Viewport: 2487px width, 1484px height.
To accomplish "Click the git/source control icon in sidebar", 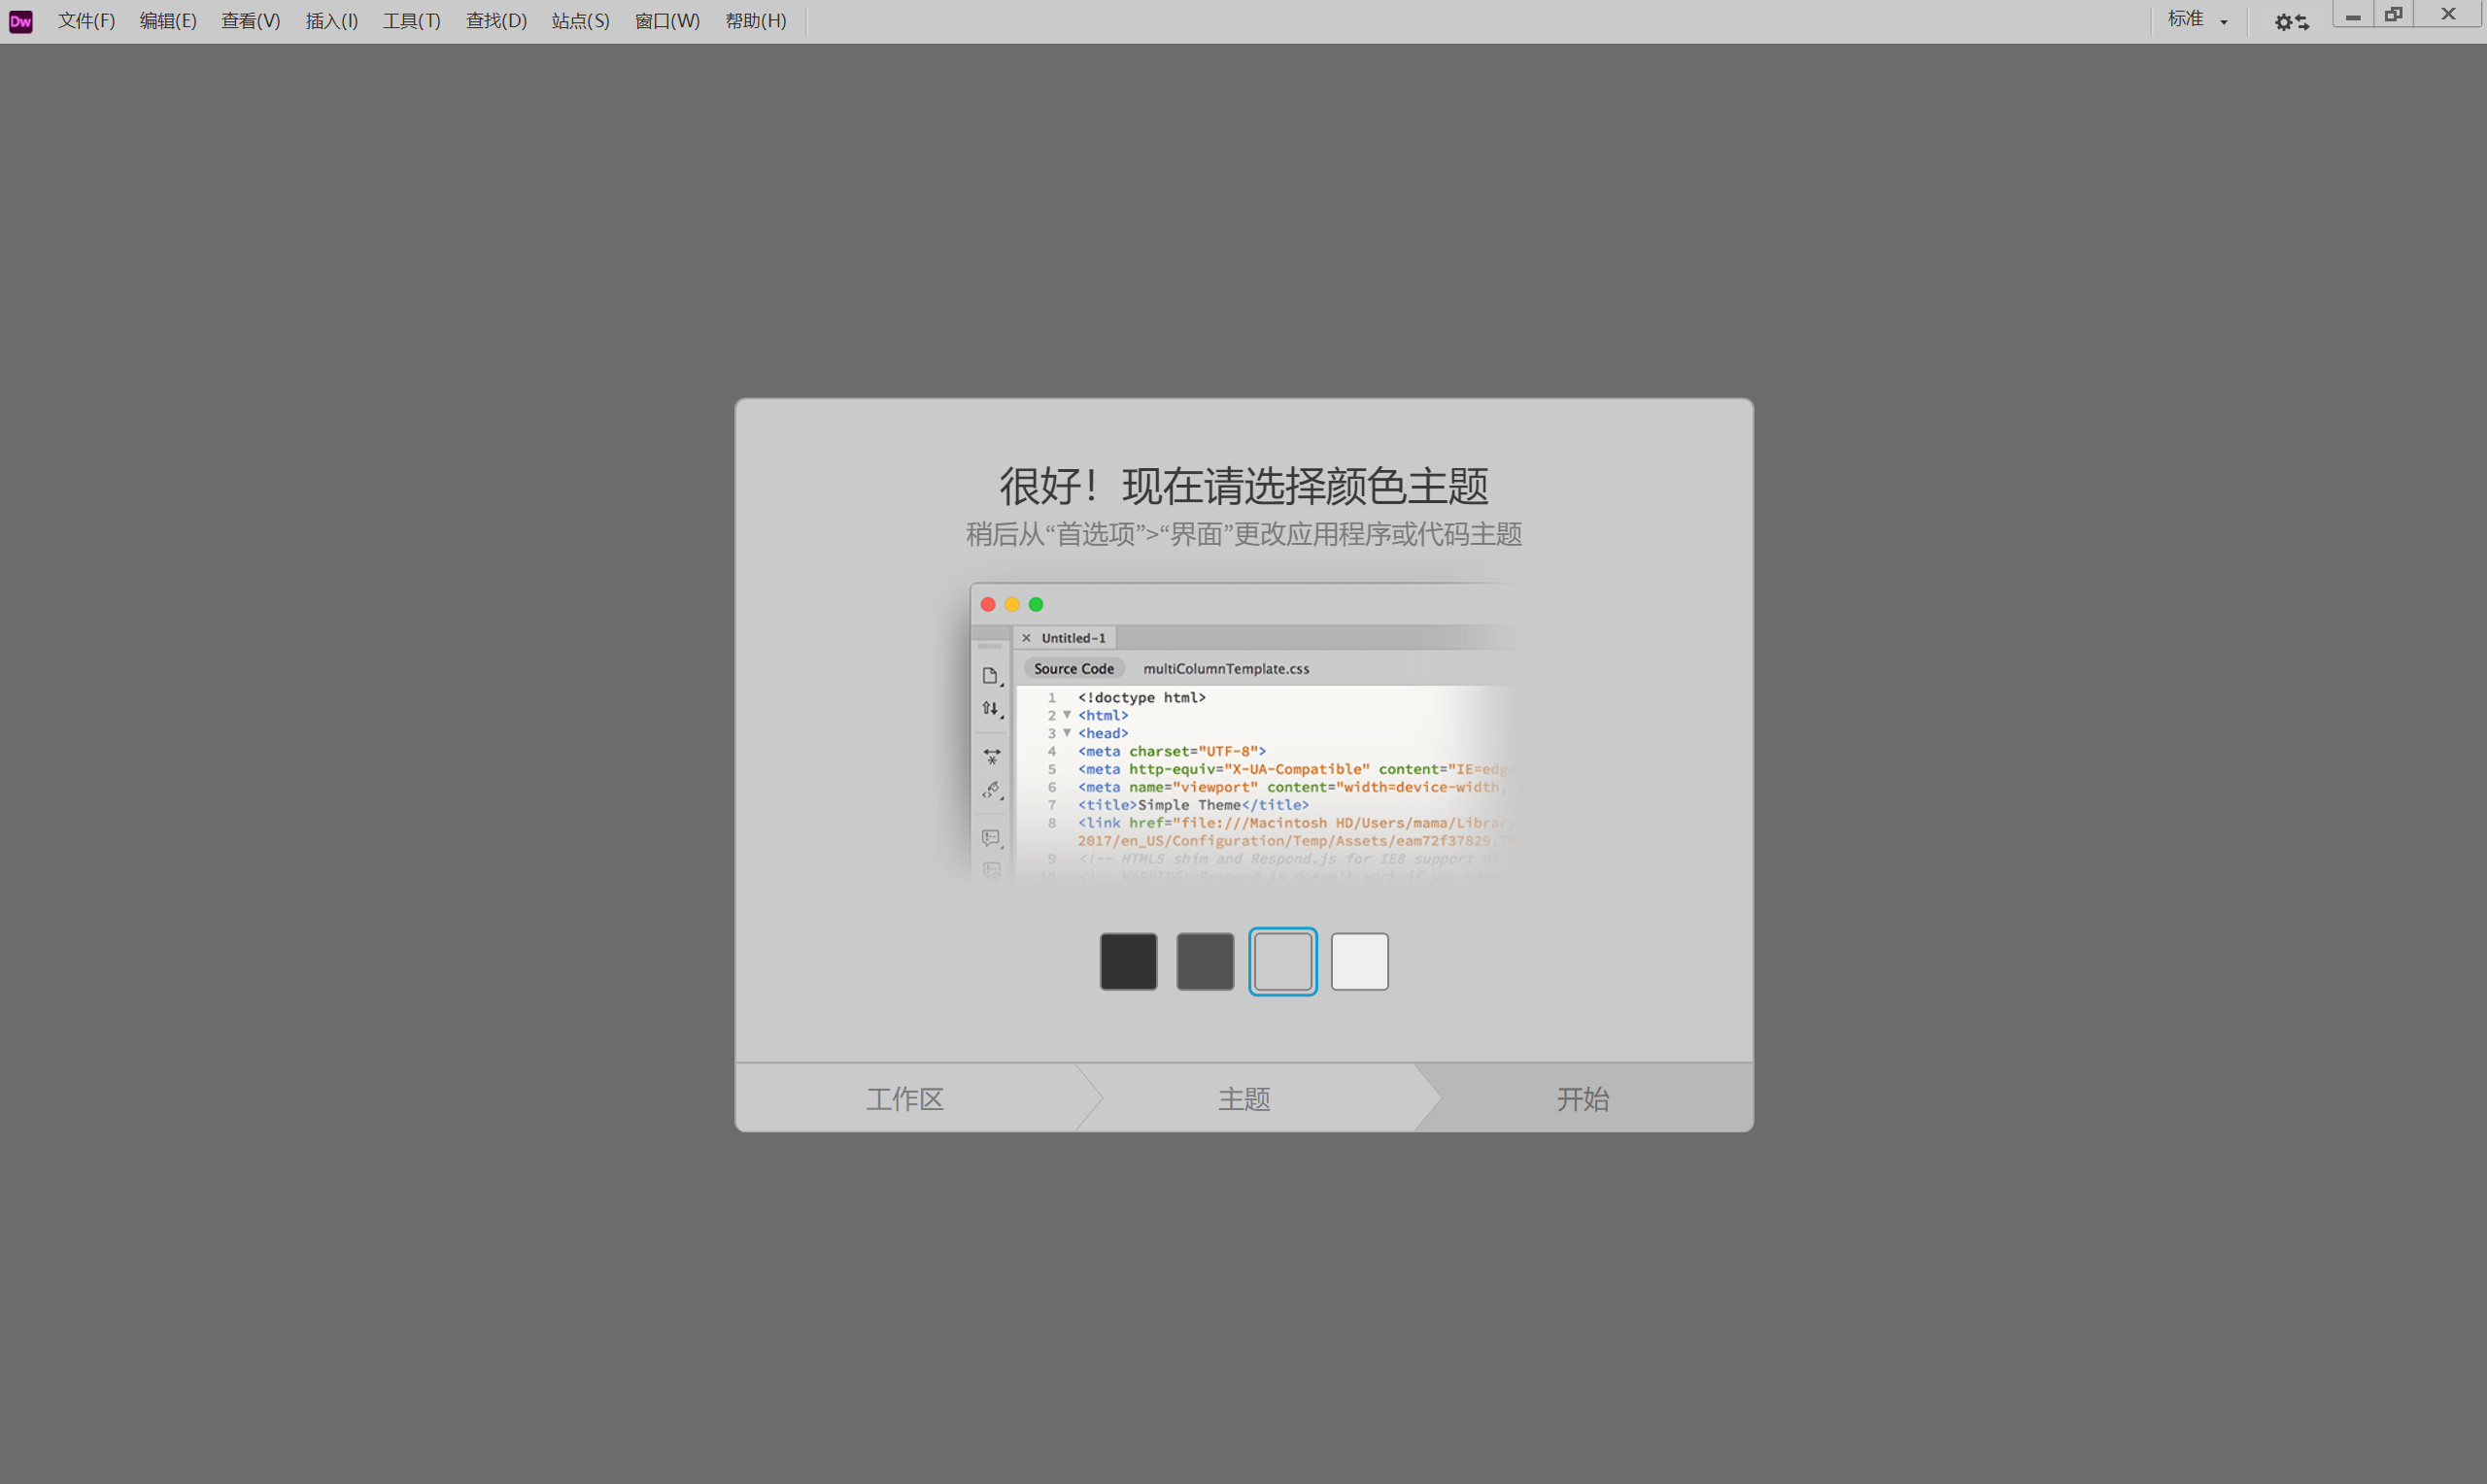I will (993, 708).
